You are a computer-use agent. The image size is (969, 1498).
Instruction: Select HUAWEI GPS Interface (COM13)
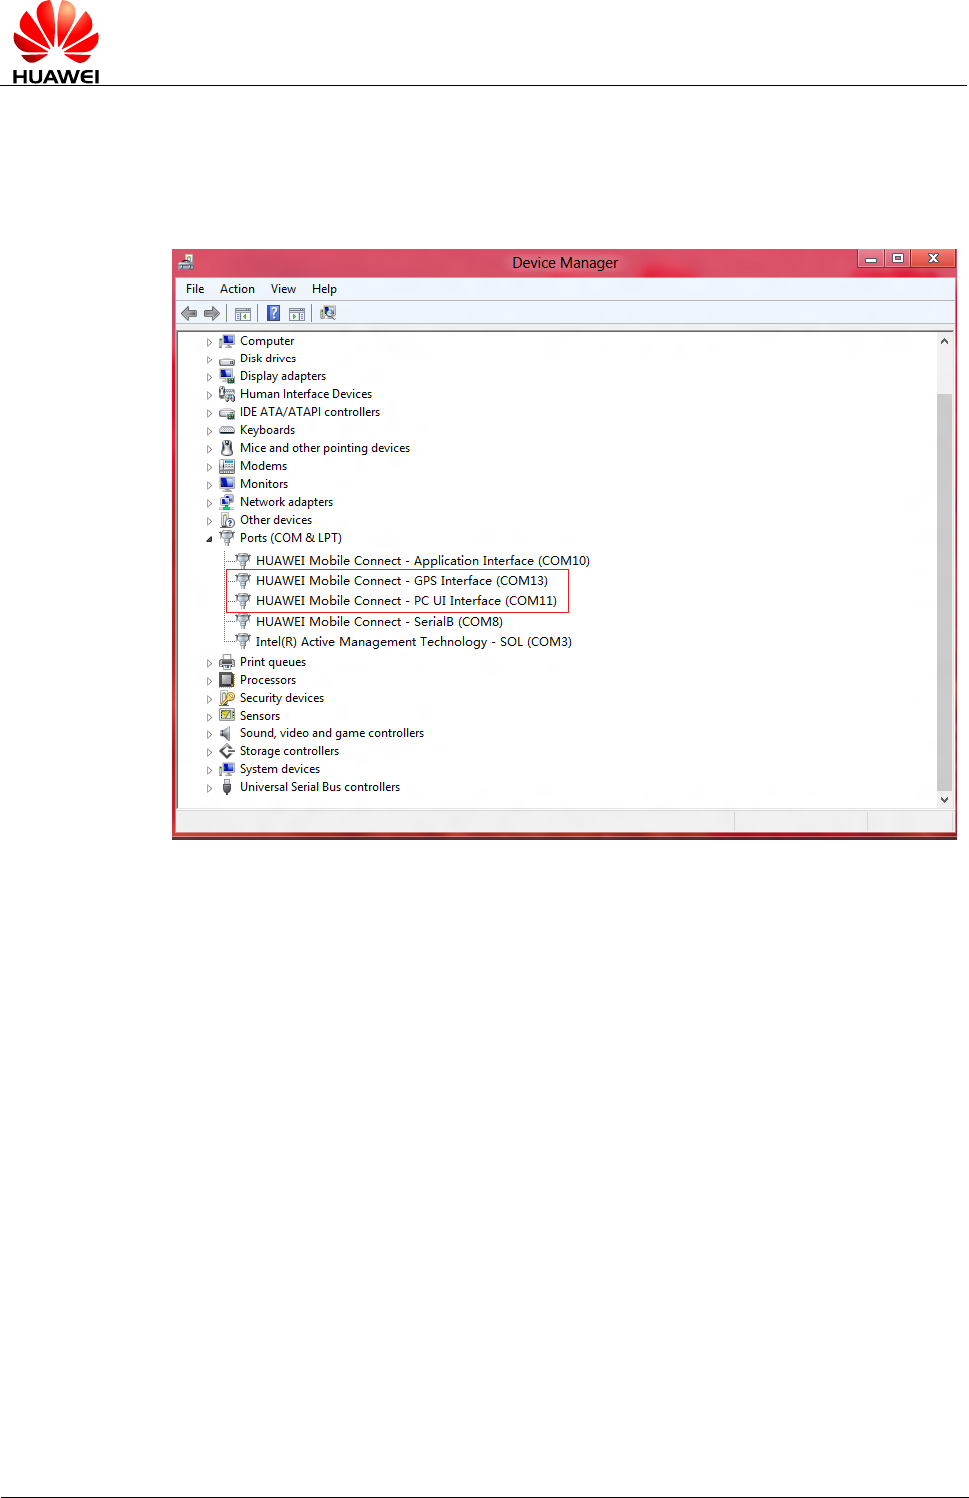[x=402, y=581]
